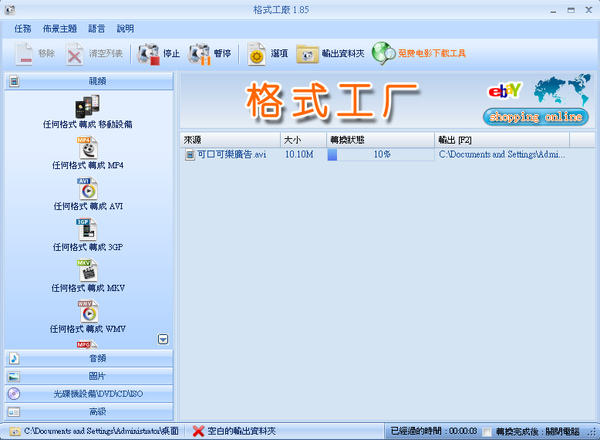The image size is (600, 440).
Task: Click the partially visible MPG format icon
Action: coord(87,344)
